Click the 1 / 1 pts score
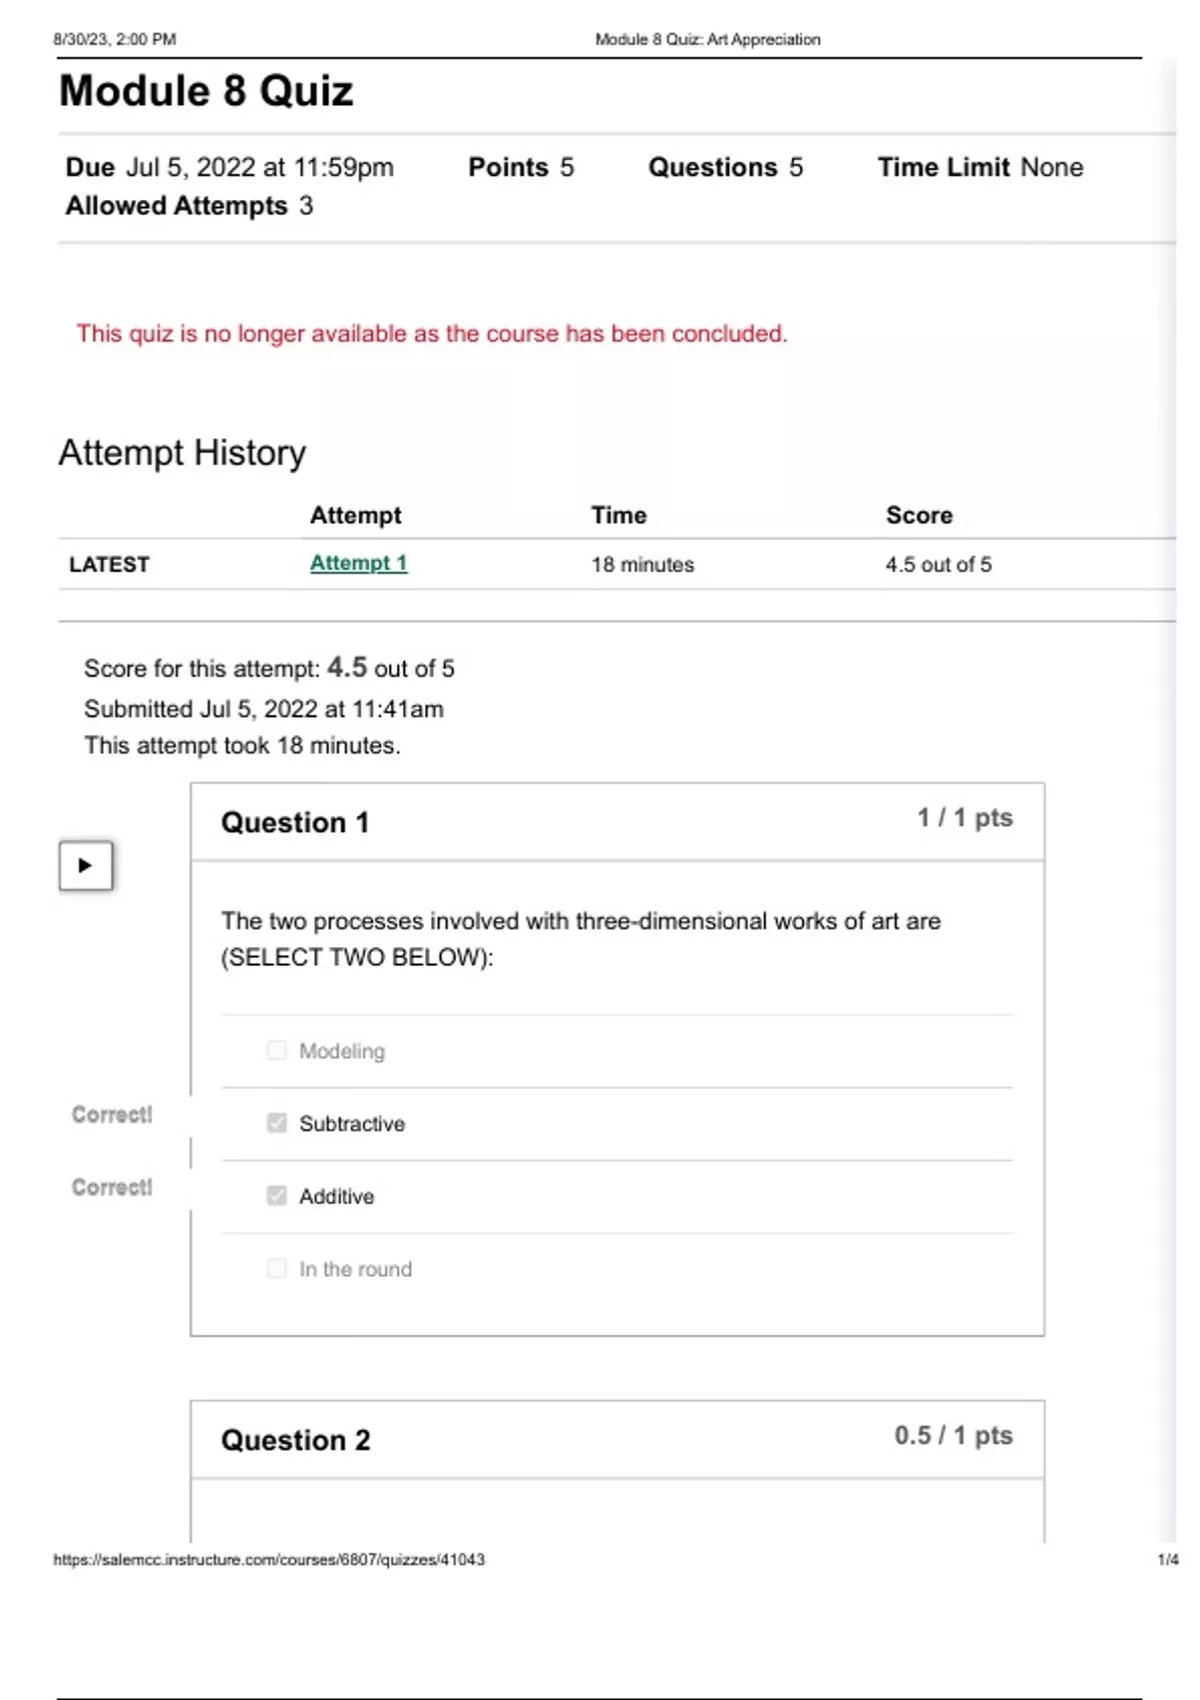1200x1700 pixels. point(965,818)
